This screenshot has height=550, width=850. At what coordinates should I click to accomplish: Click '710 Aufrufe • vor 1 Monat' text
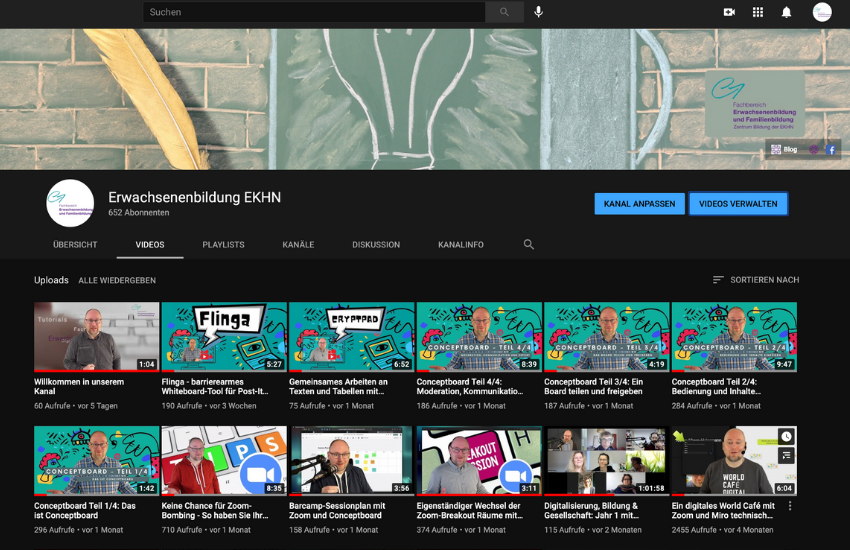(x=206, y=530)
